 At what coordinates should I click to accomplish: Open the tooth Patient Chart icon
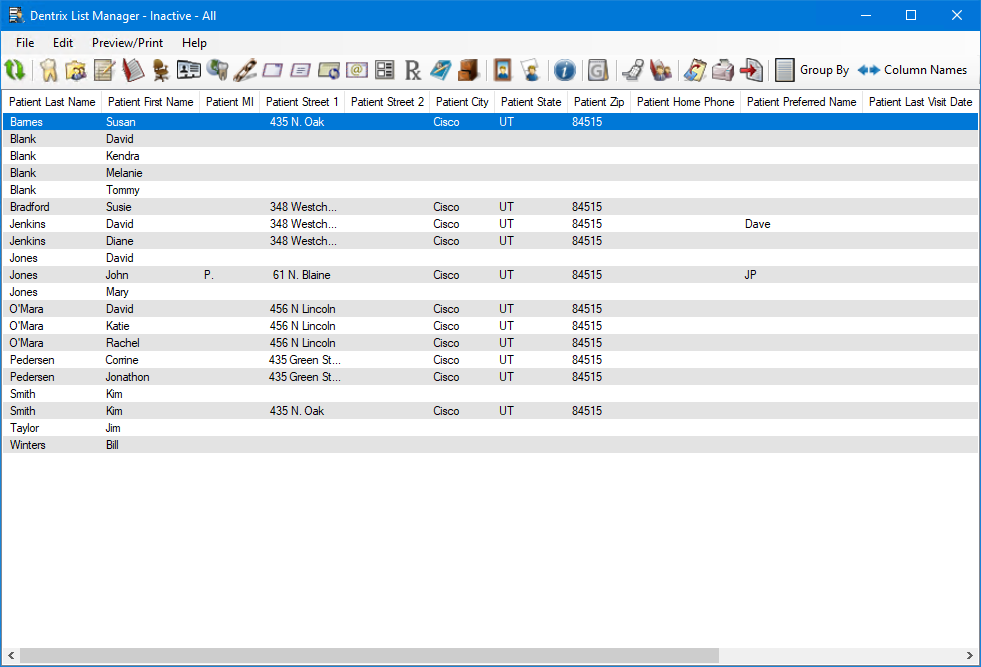click(48, 70)
